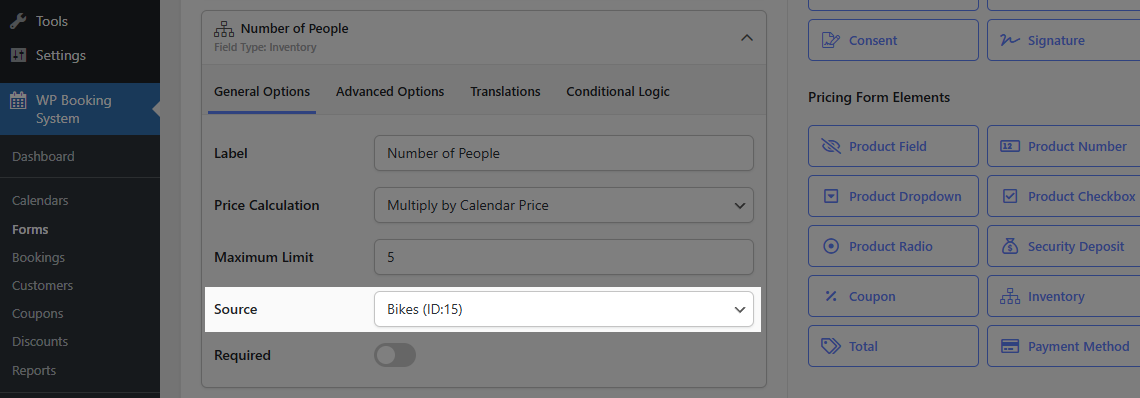Add the Consent form element

pyautogui.click(x=893, y=41)
